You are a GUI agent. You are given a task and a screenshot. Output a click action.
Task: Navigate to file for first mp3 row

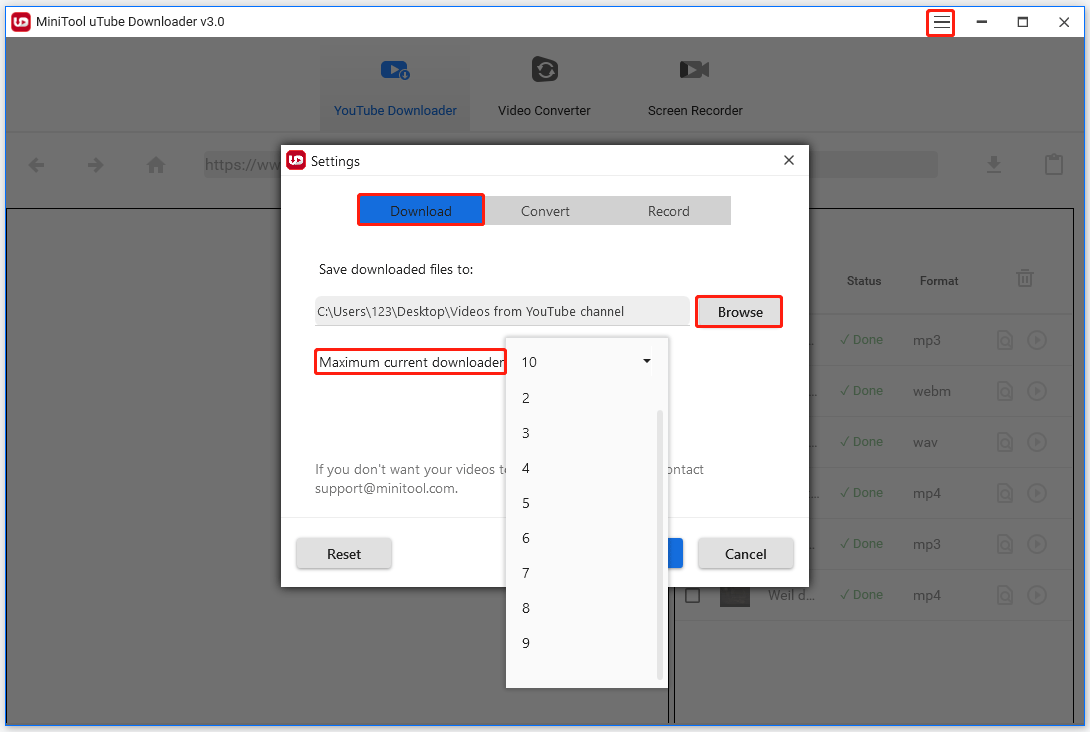point(1004,340)
